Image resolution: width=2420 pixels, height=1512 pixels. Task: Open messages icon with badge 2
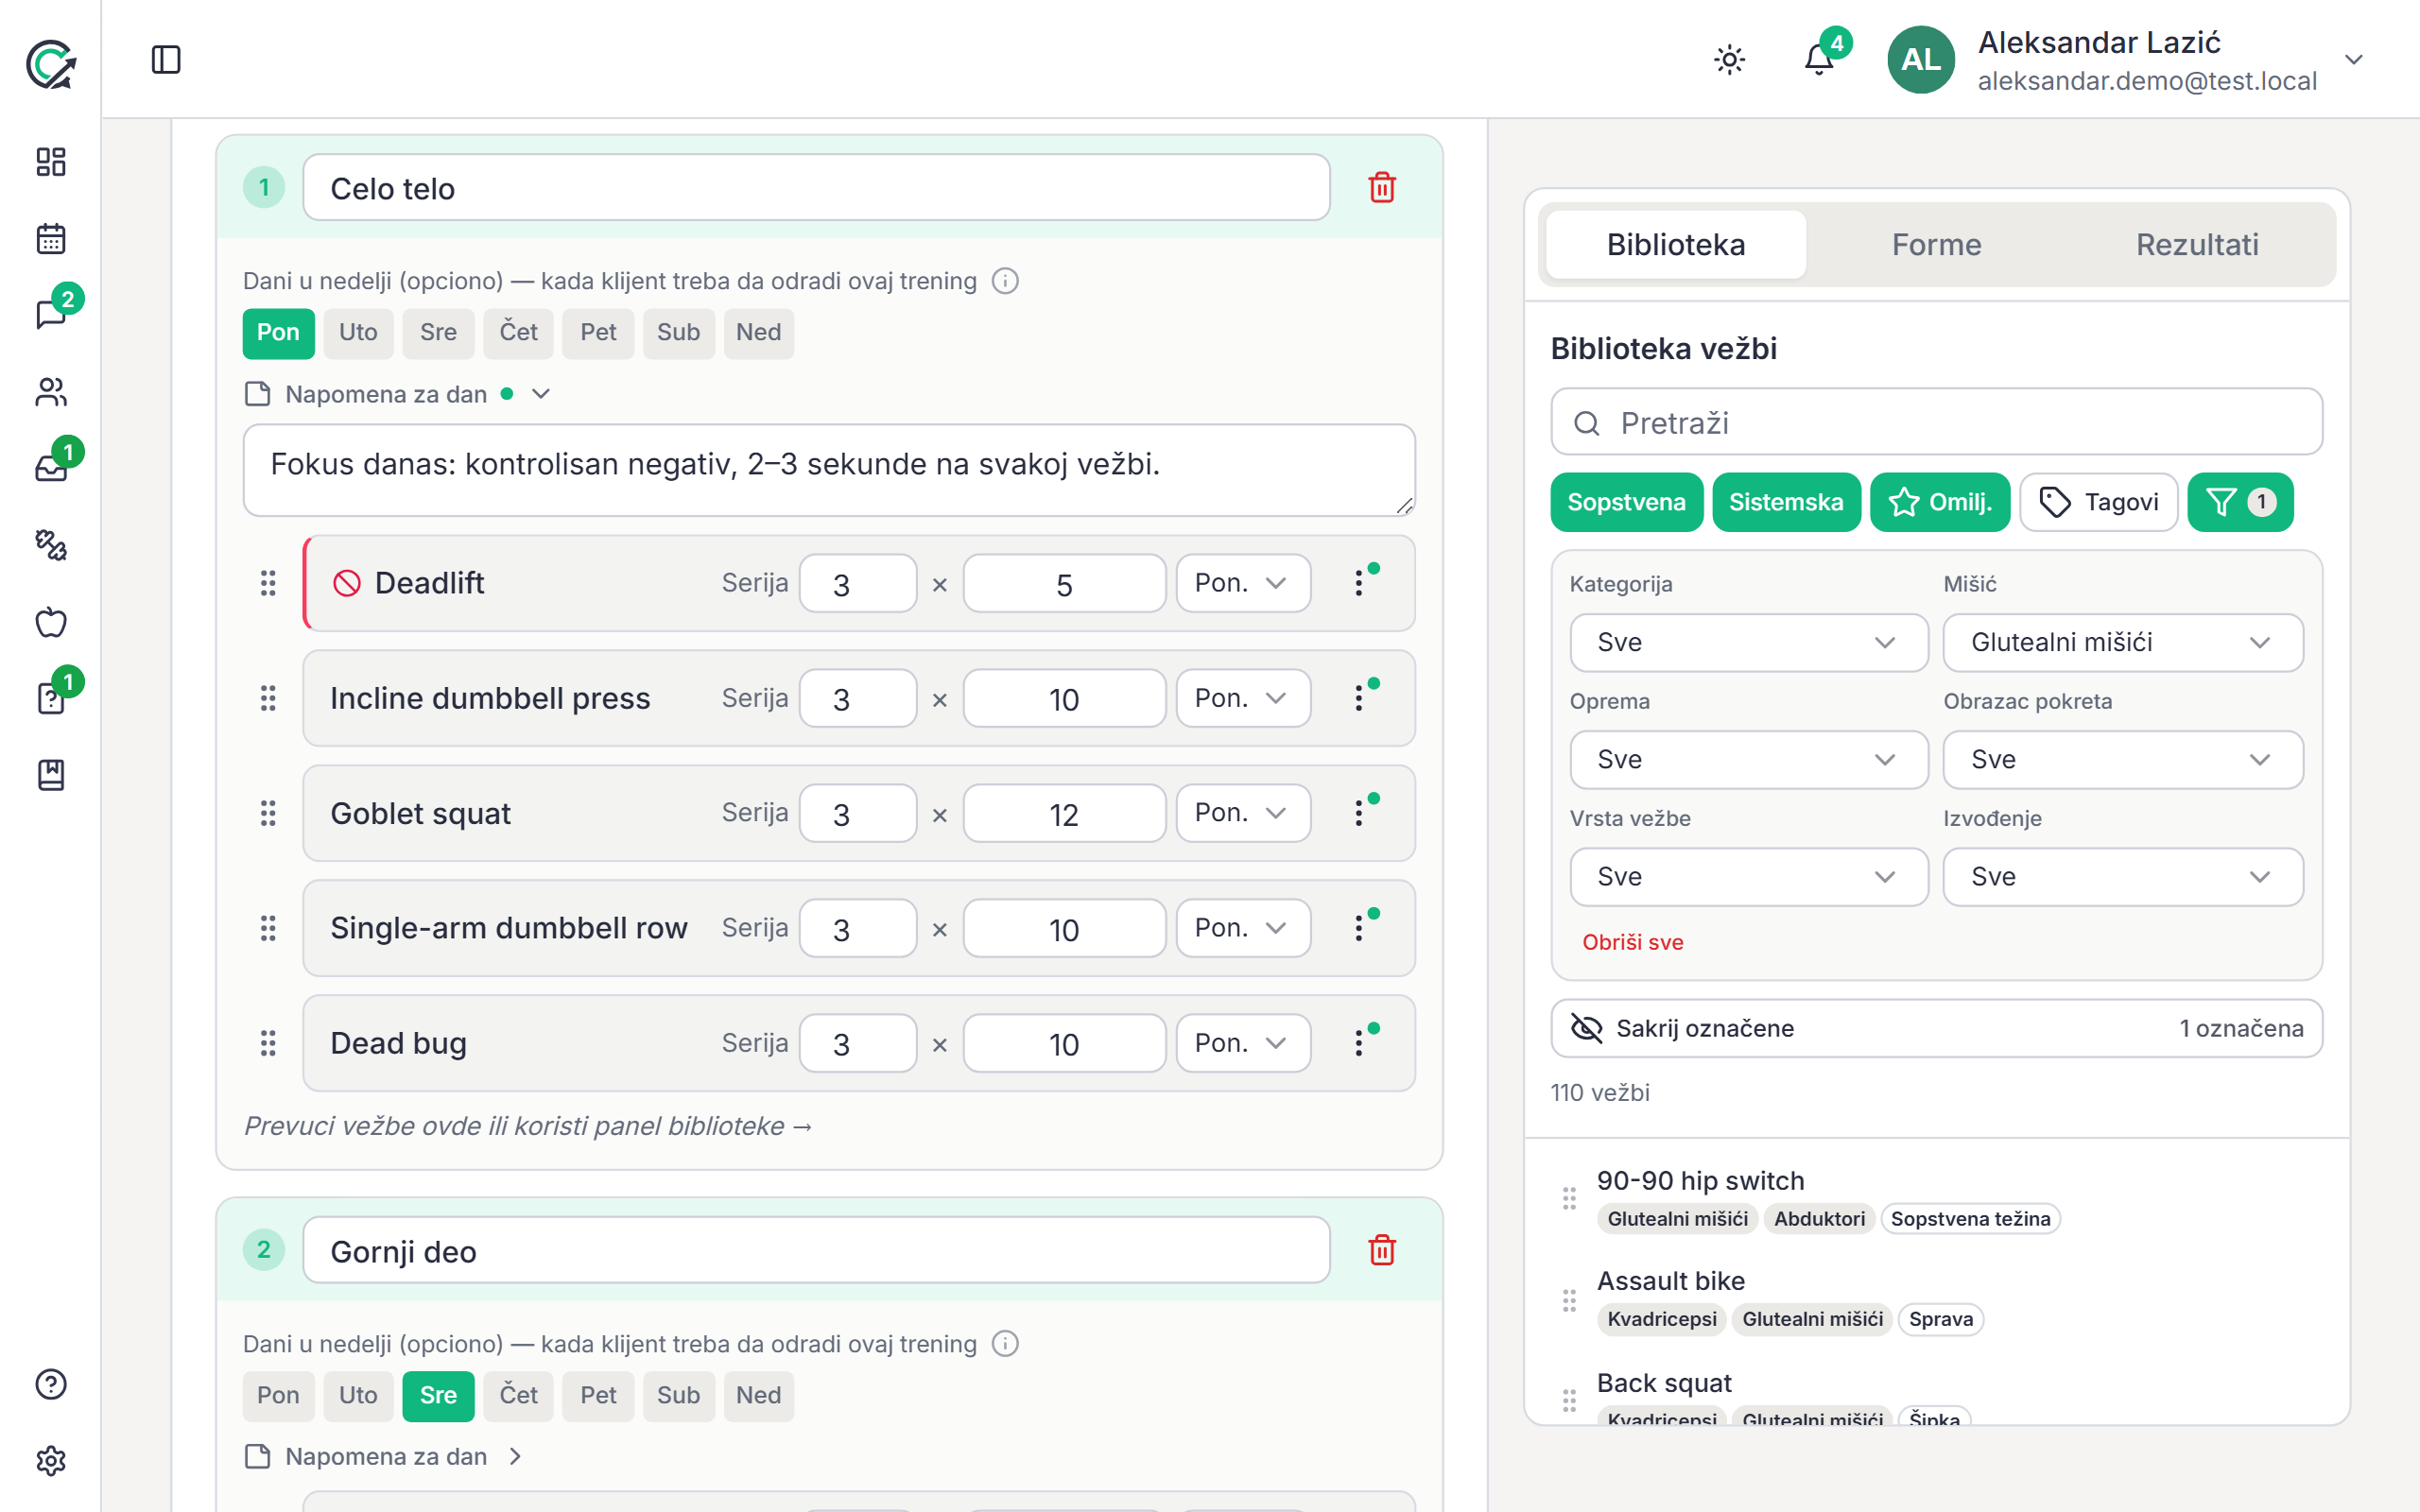coord(51,314)
